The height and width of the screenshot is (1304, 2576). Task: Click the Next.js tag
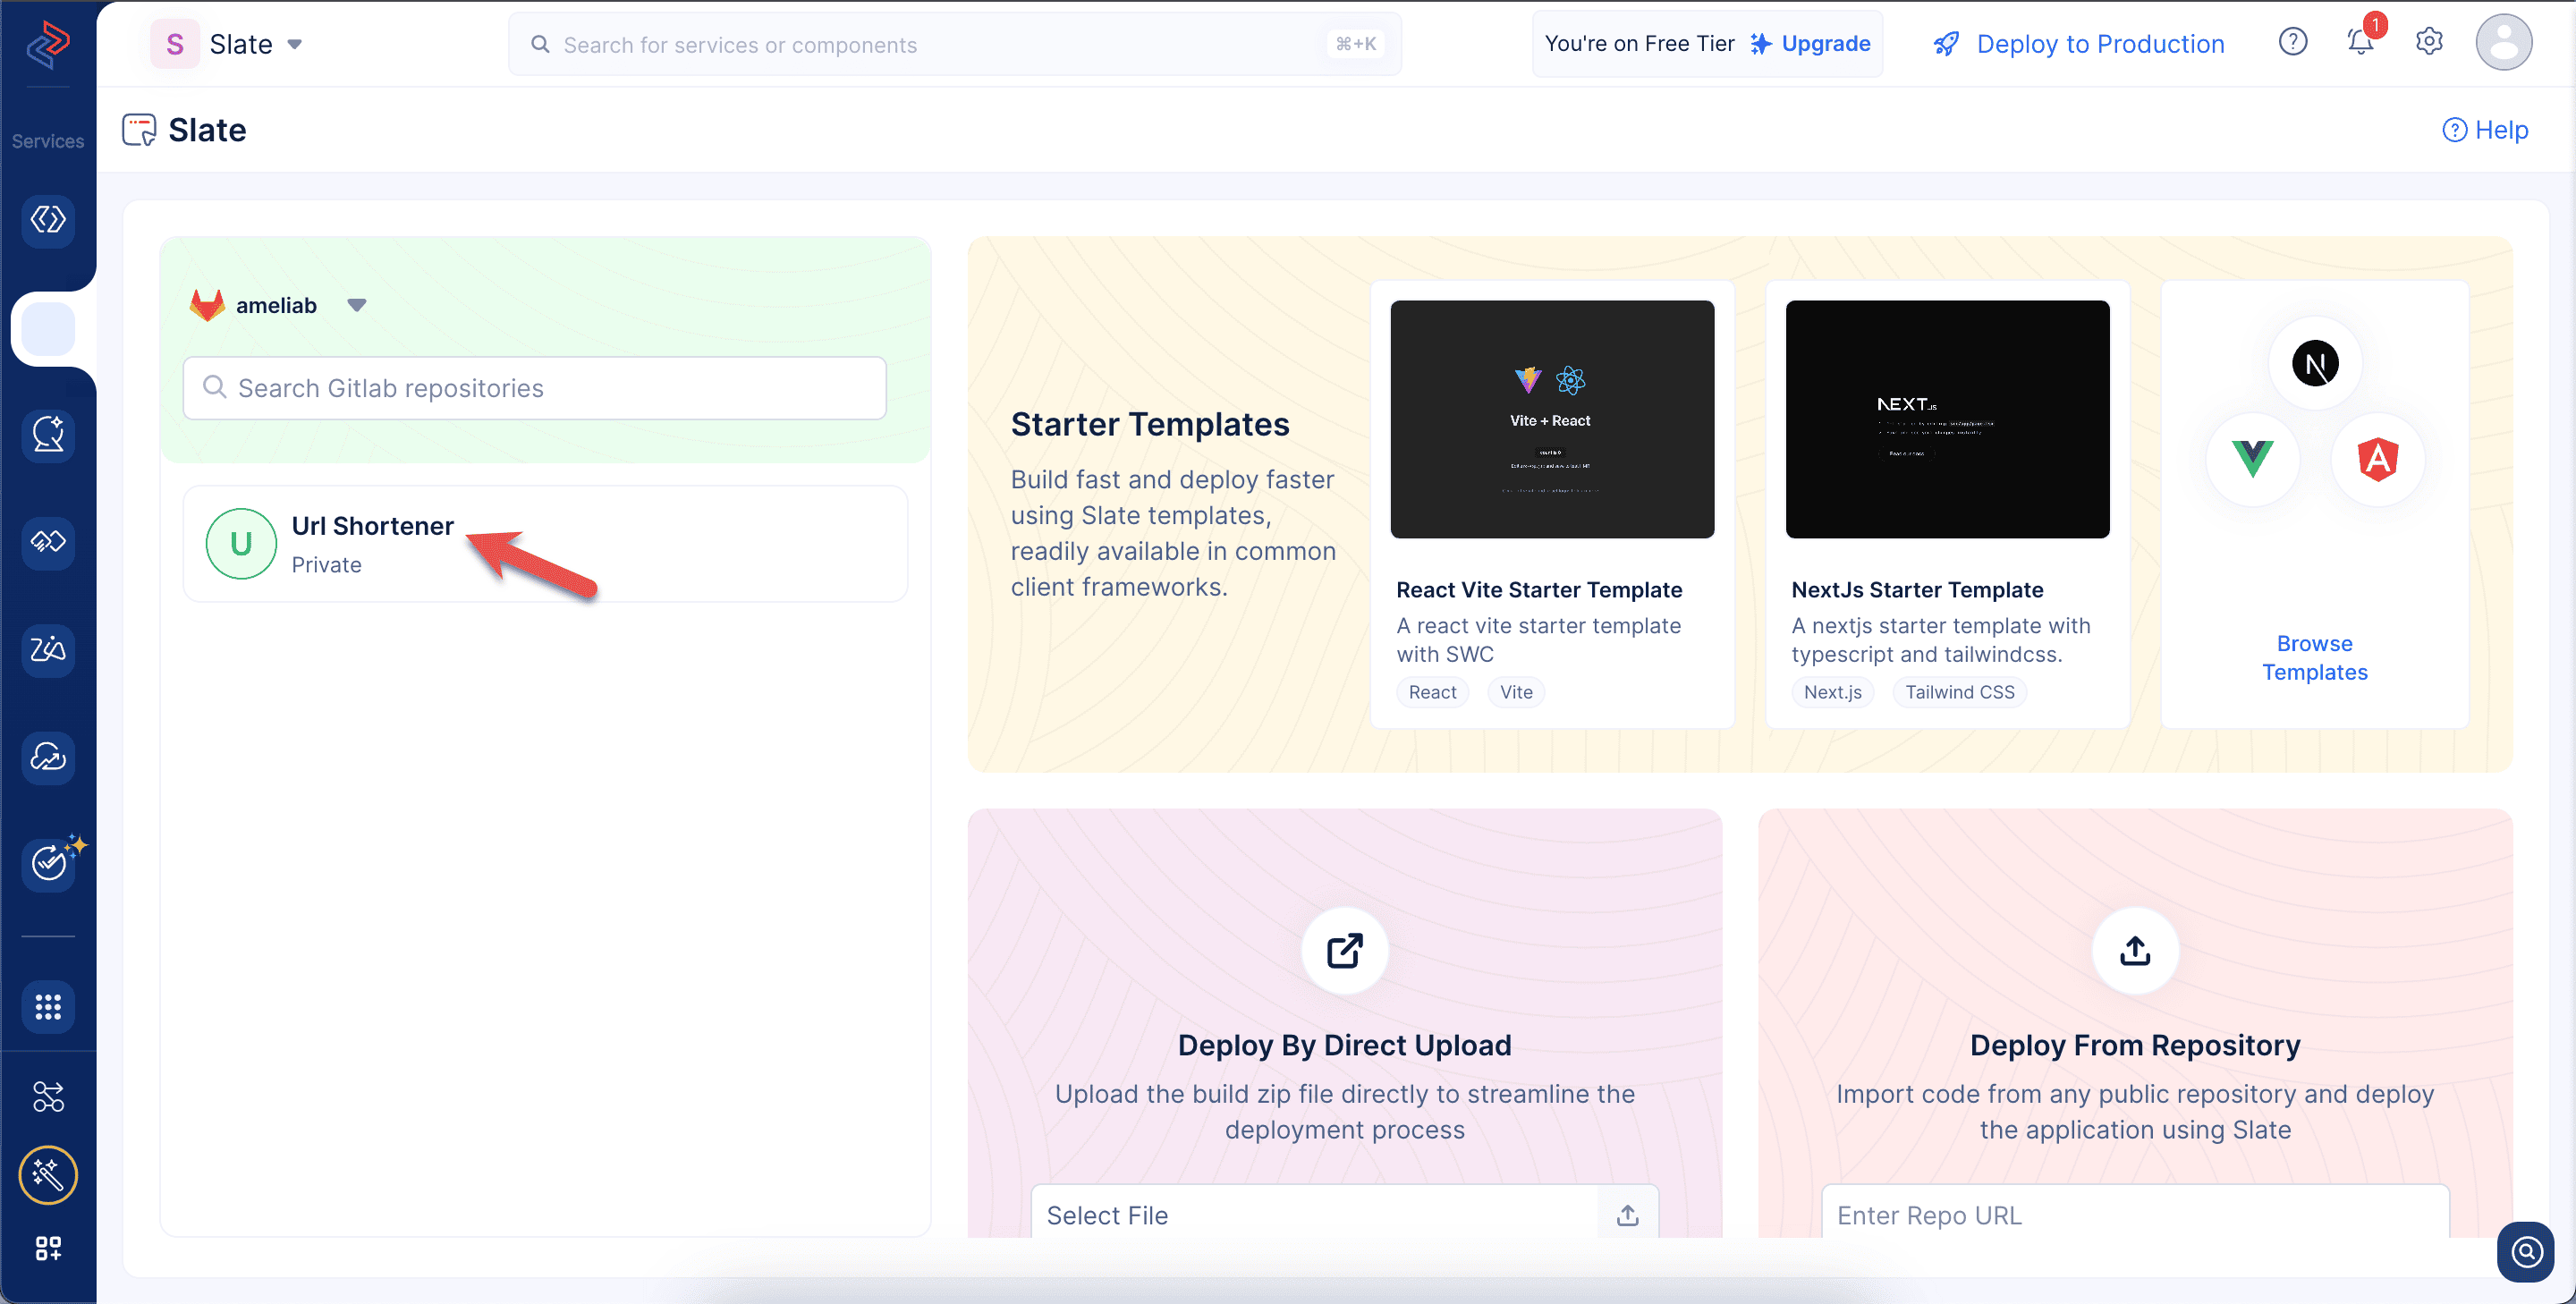pos(1832,692)
